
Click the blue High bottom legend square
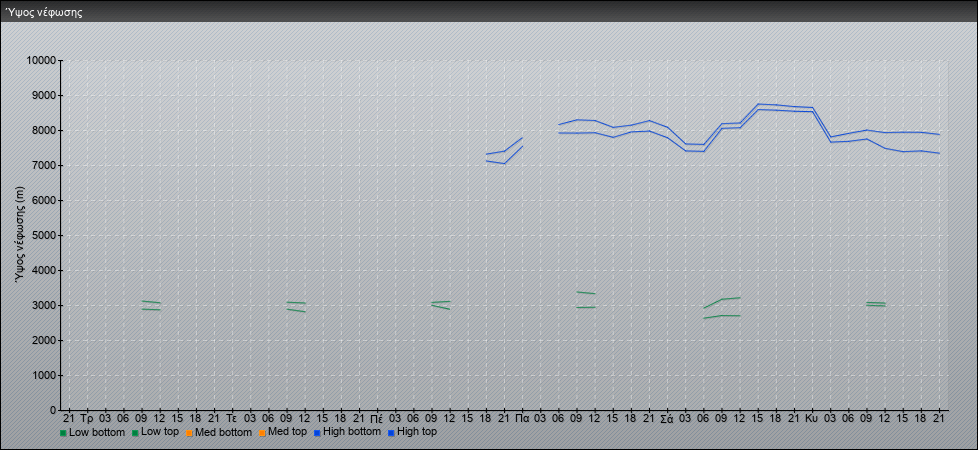point(318,433)
